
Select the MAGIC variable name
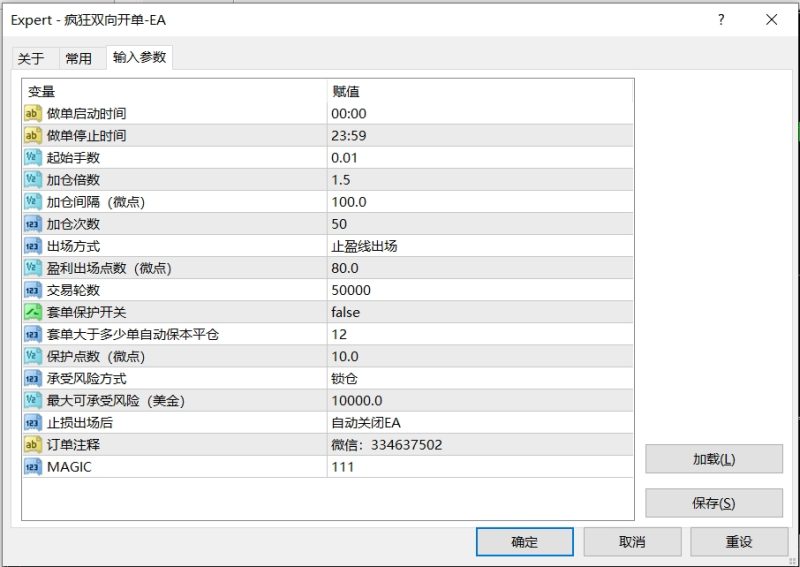coord(69,466)
